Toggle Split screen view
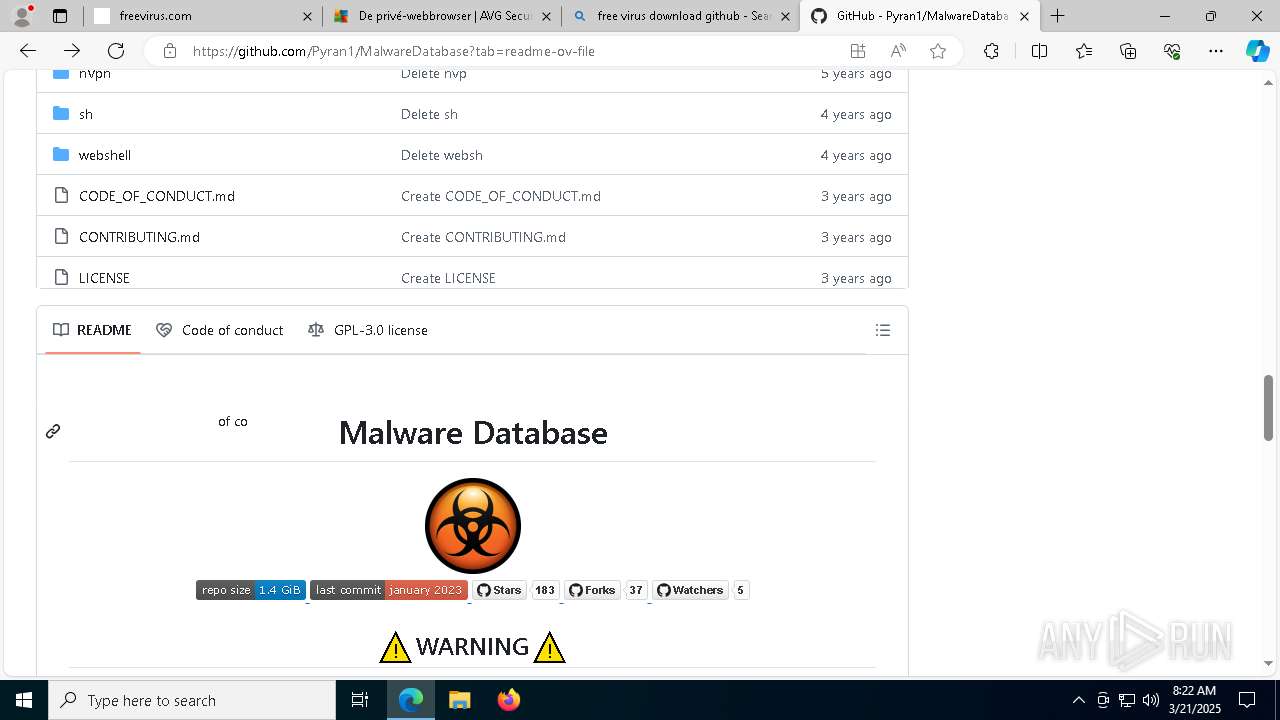This screenshot has width=1280, height=720. [x=1039, y=51]
